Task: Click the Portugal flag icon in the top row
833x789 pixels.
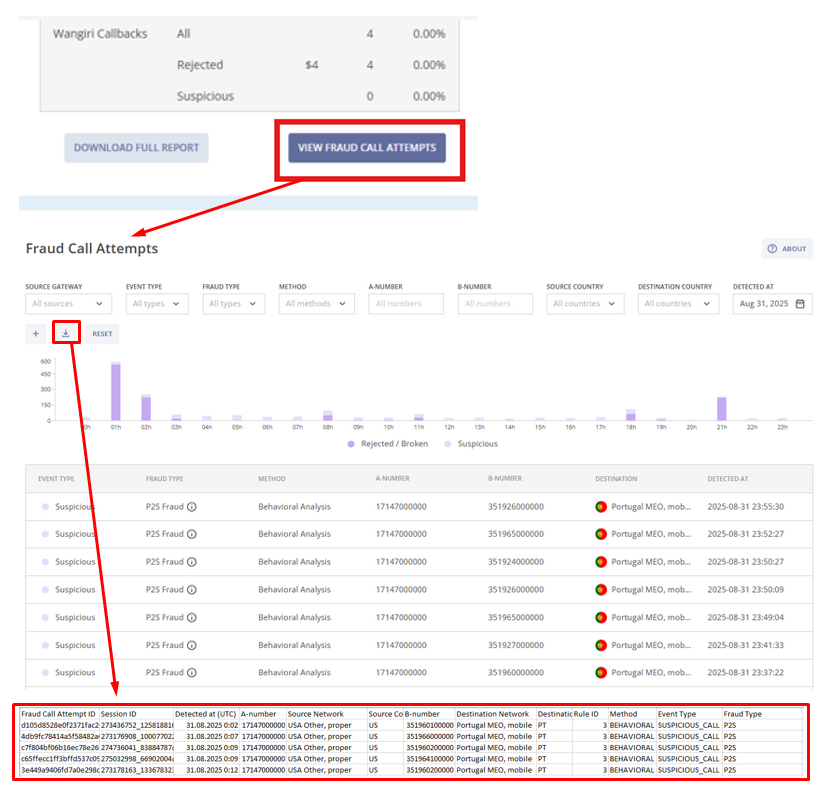Action: pos(599,506)
